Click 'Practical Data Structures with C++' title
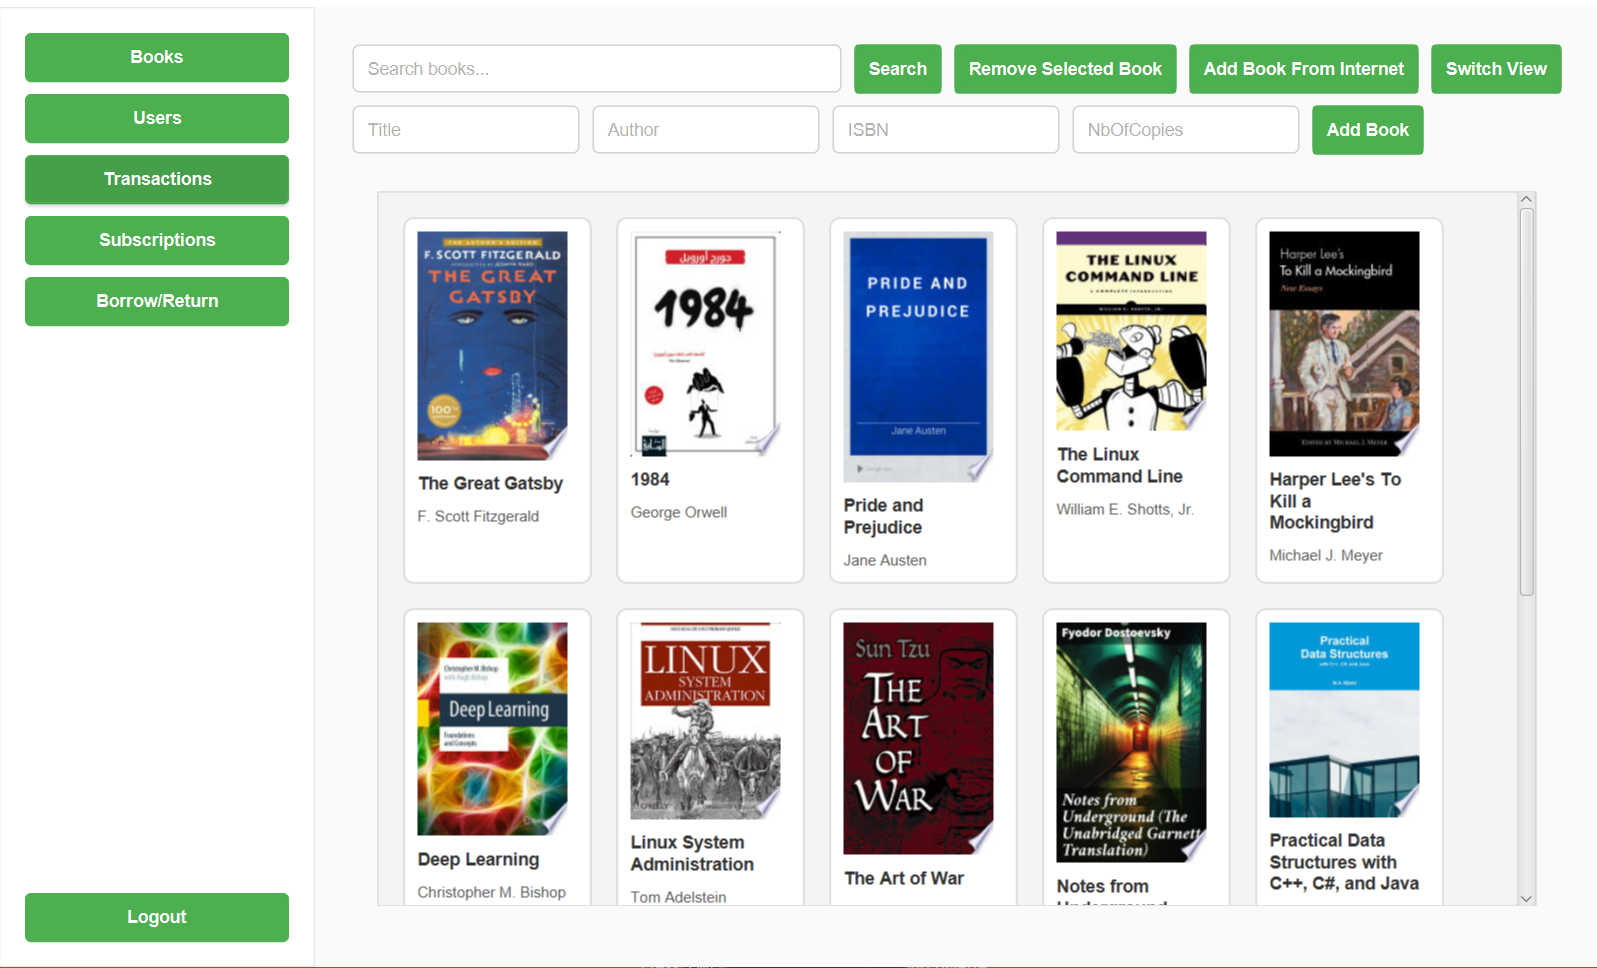Screen dimensions: 1597x968 point(1343,862)
